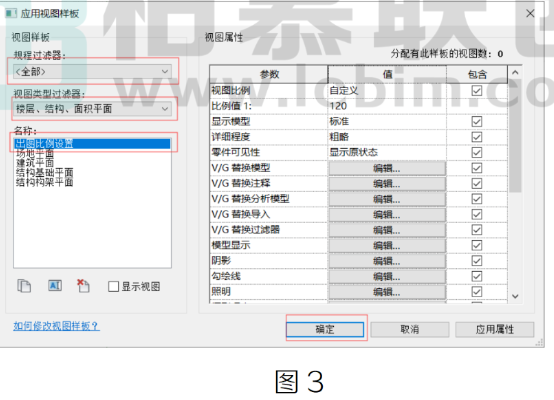Click 编辑 button for V/G 替换模型

pyautogui.click(x=387, y=169)
